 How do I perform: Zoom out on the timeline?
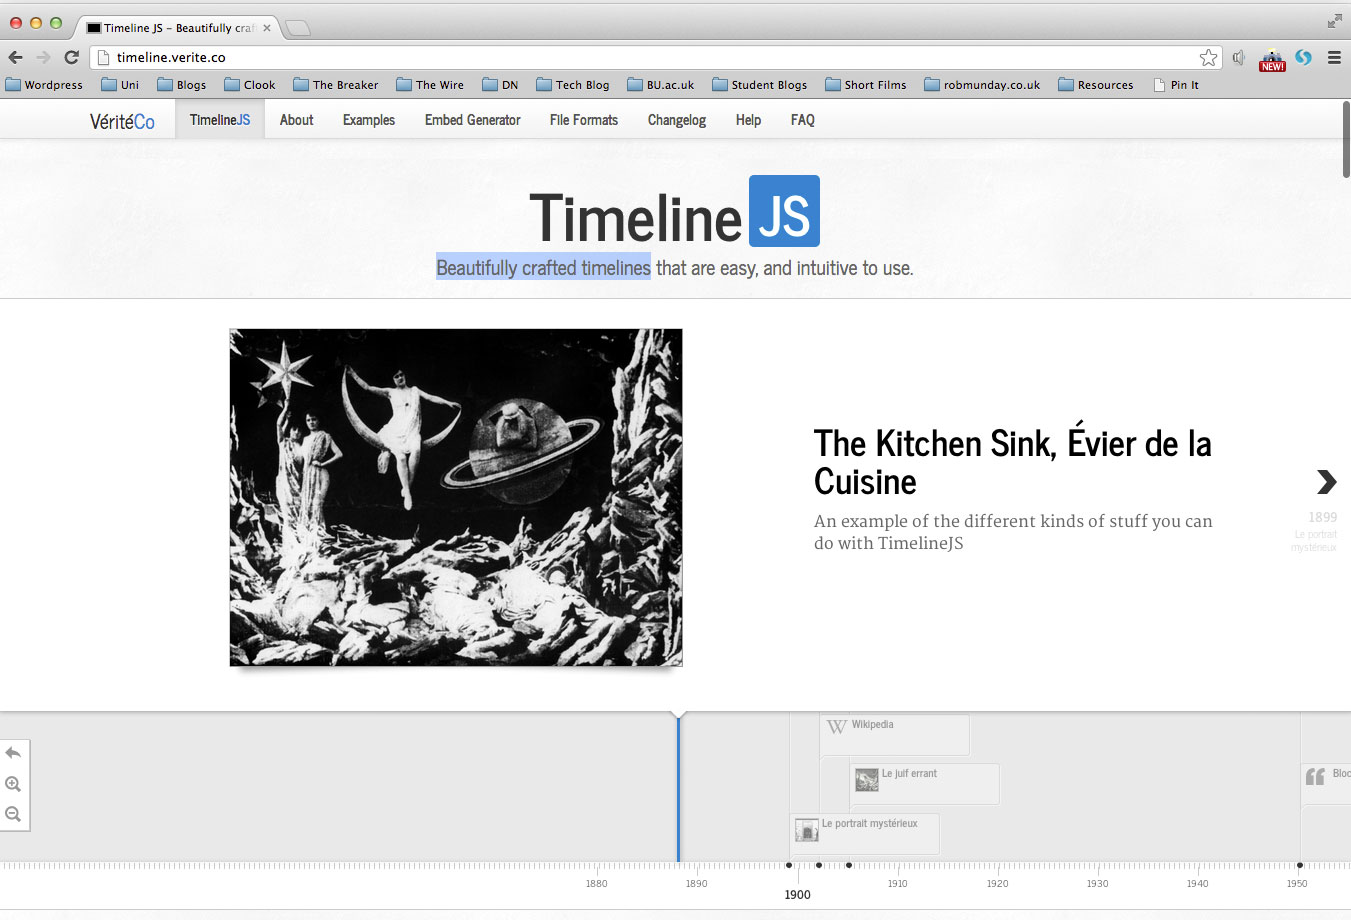pos(13,814)
